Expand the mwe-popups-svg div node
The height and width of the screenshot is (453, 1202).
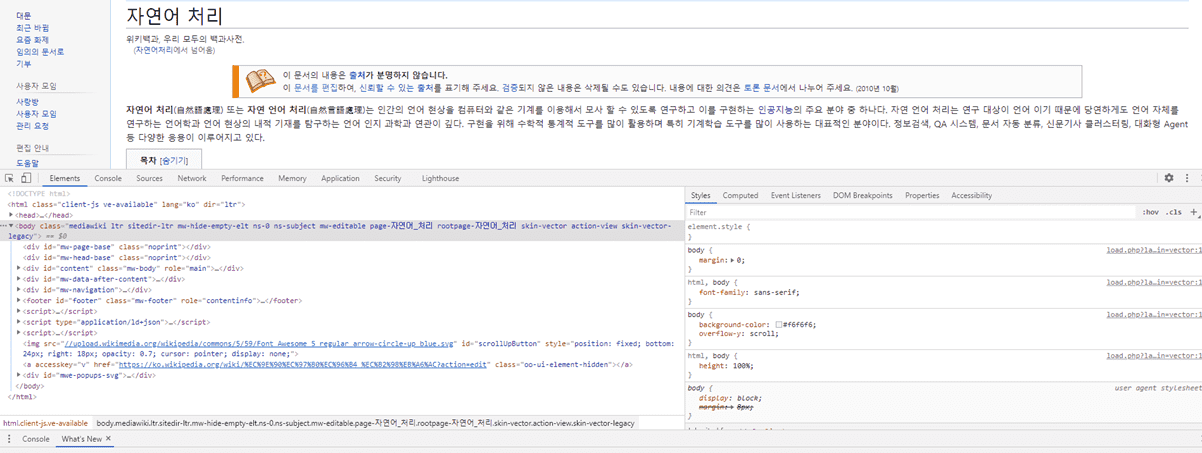click(x=19, y=375)
